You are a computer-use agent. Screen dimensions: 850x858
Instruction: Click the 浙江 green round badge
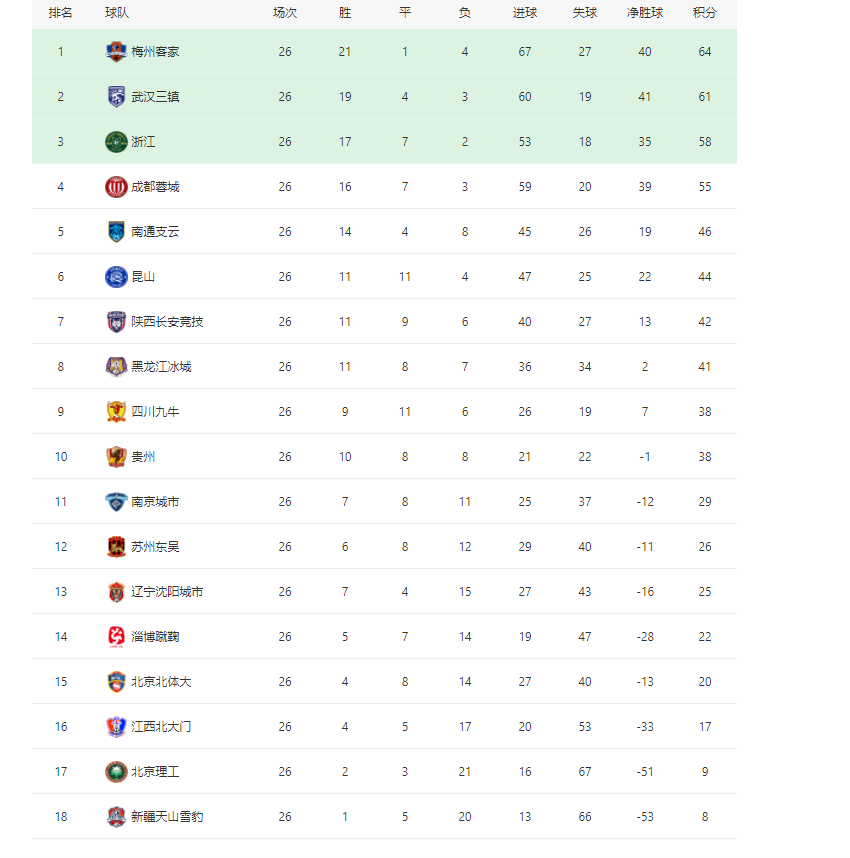tap(116, 142)
